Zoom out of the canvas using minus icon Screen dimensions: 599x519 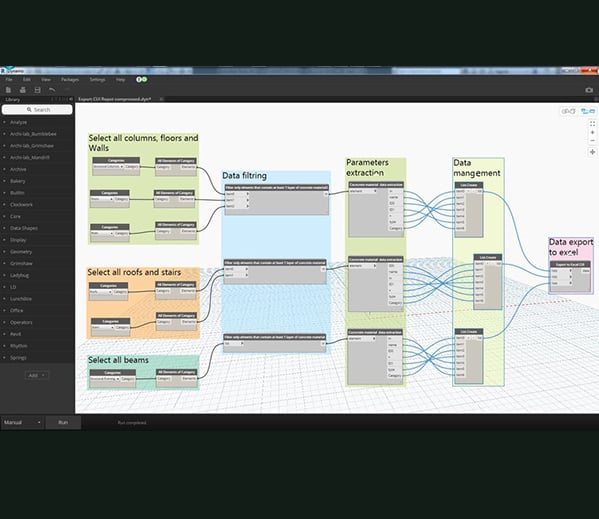[x=593, y=141]
